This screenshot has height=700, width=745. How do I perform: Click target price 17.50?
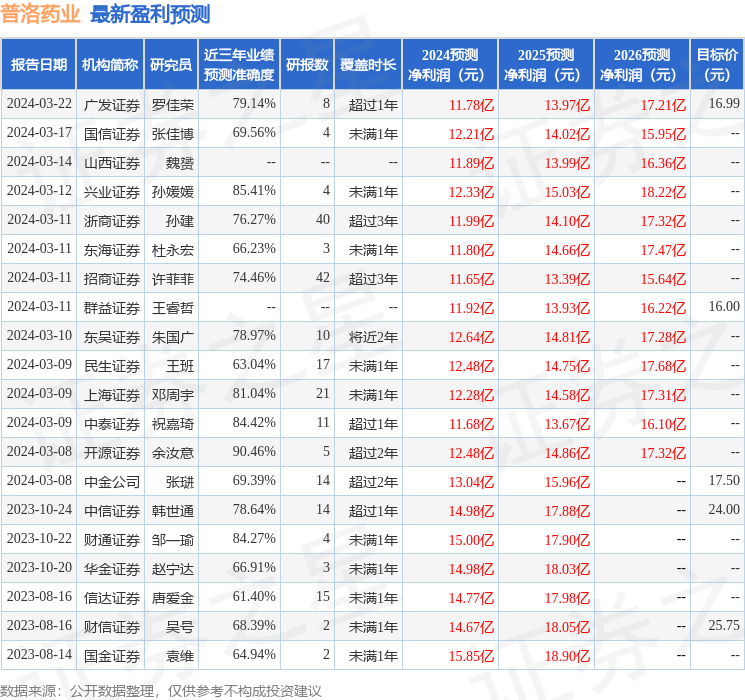pos(724,480)
